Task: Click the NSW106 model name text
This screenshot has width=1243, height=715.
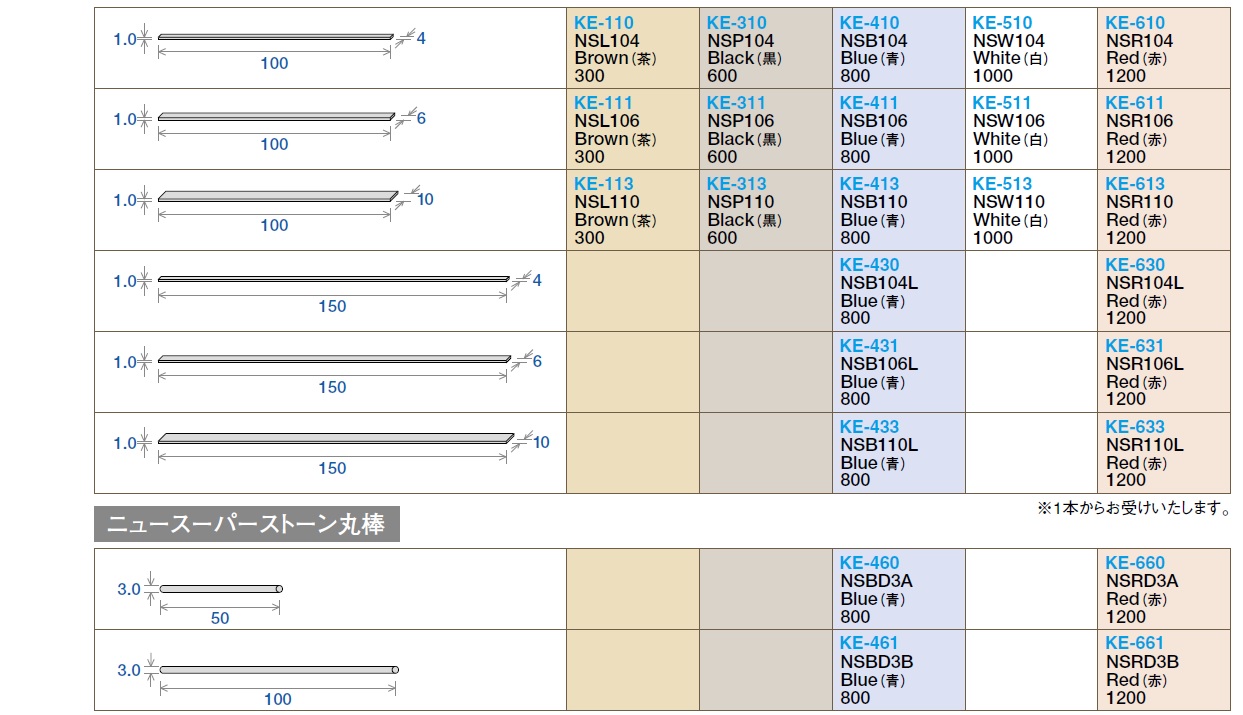Action: tap(1009, 121)
